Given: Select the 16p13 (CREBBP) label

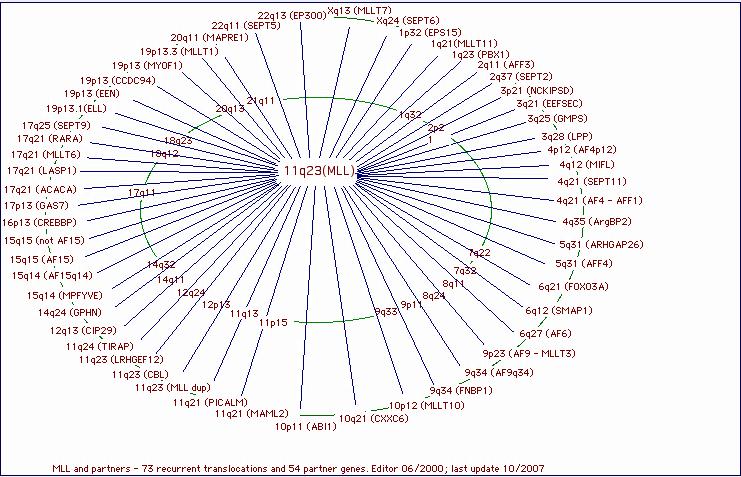Looking at the screenshot, I should tap(39, 222).
